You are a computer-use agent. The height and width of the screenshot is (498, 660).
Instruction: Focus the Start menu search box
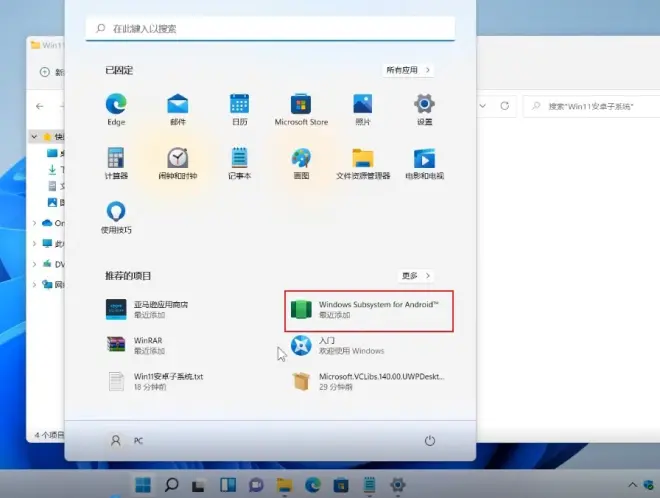point(270,29)
